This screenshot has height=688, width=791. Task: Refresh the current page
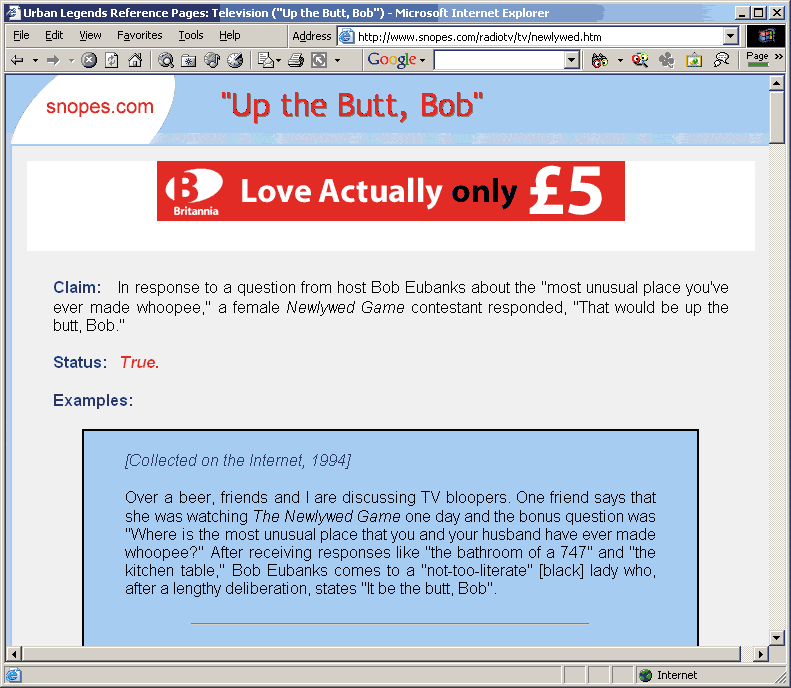click(112, 61)
